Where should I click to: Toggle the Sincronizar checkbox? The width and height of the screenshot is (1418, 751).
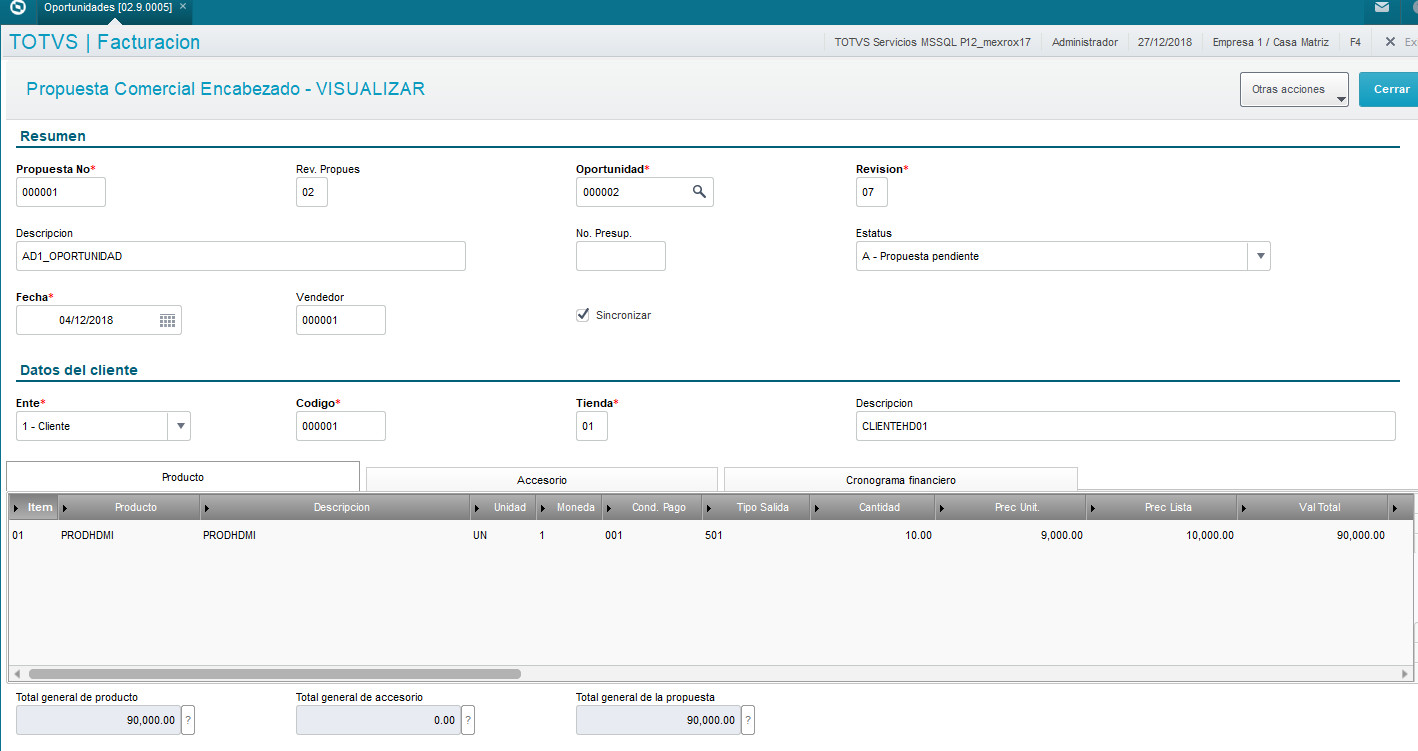[583, 315]
